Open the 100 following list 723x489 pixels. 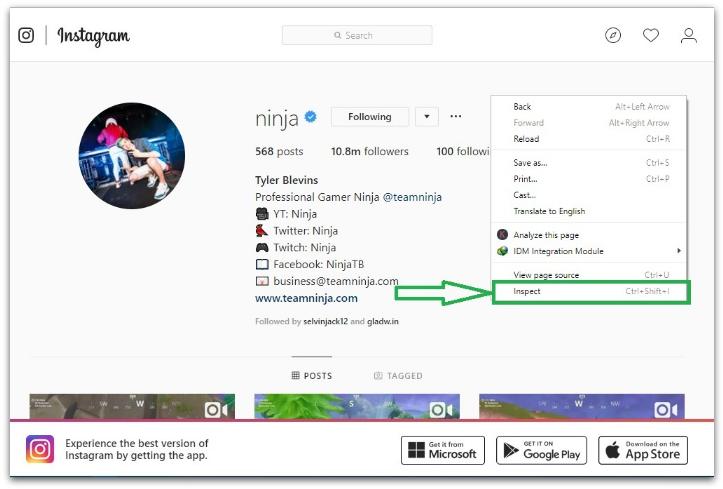[x=463, y=151]
